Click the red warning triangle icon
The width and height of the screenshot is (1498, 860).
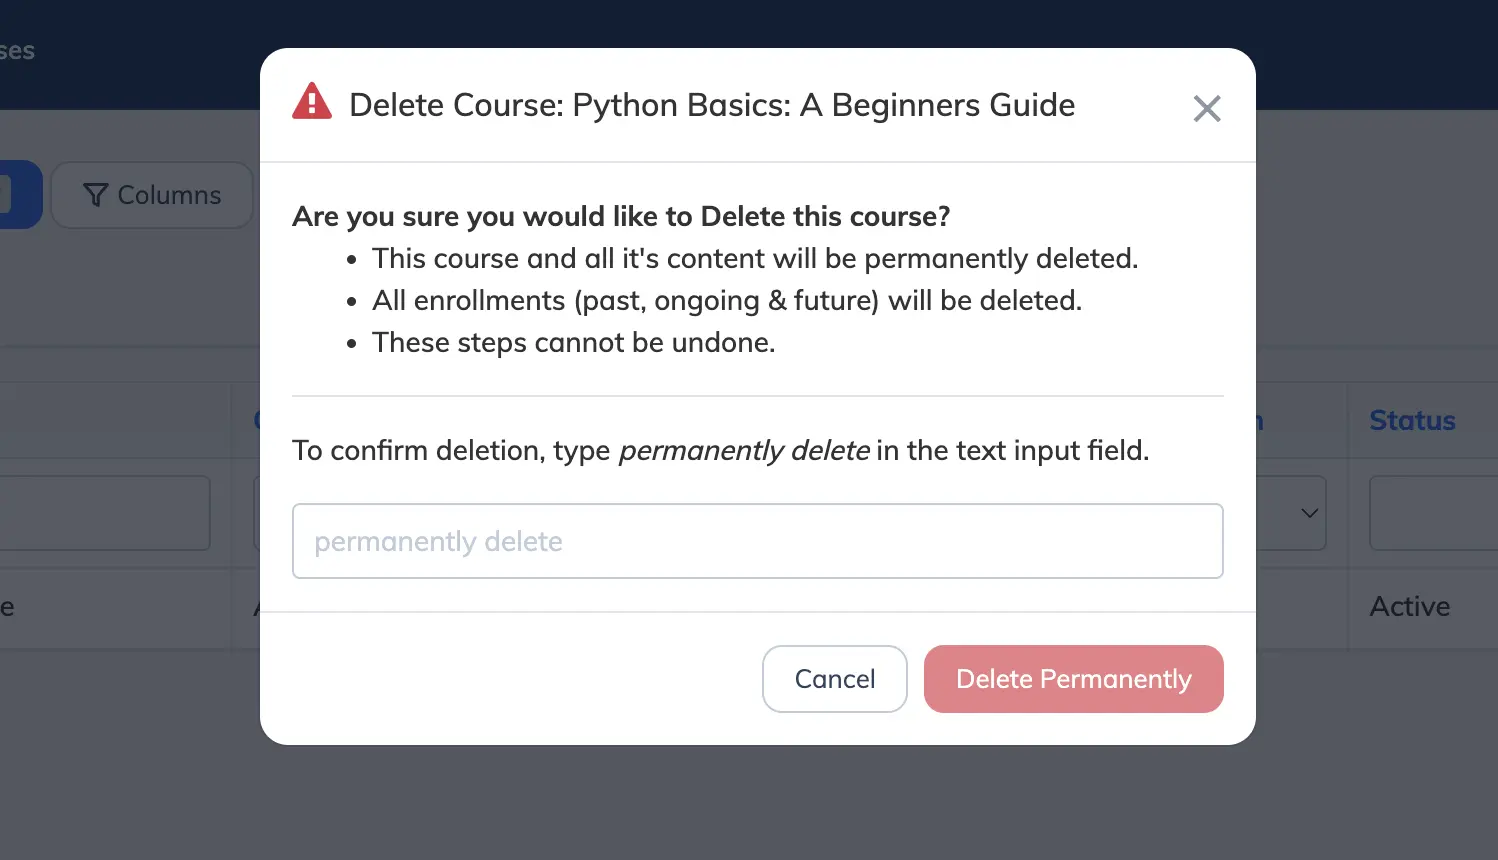point(312,102)
